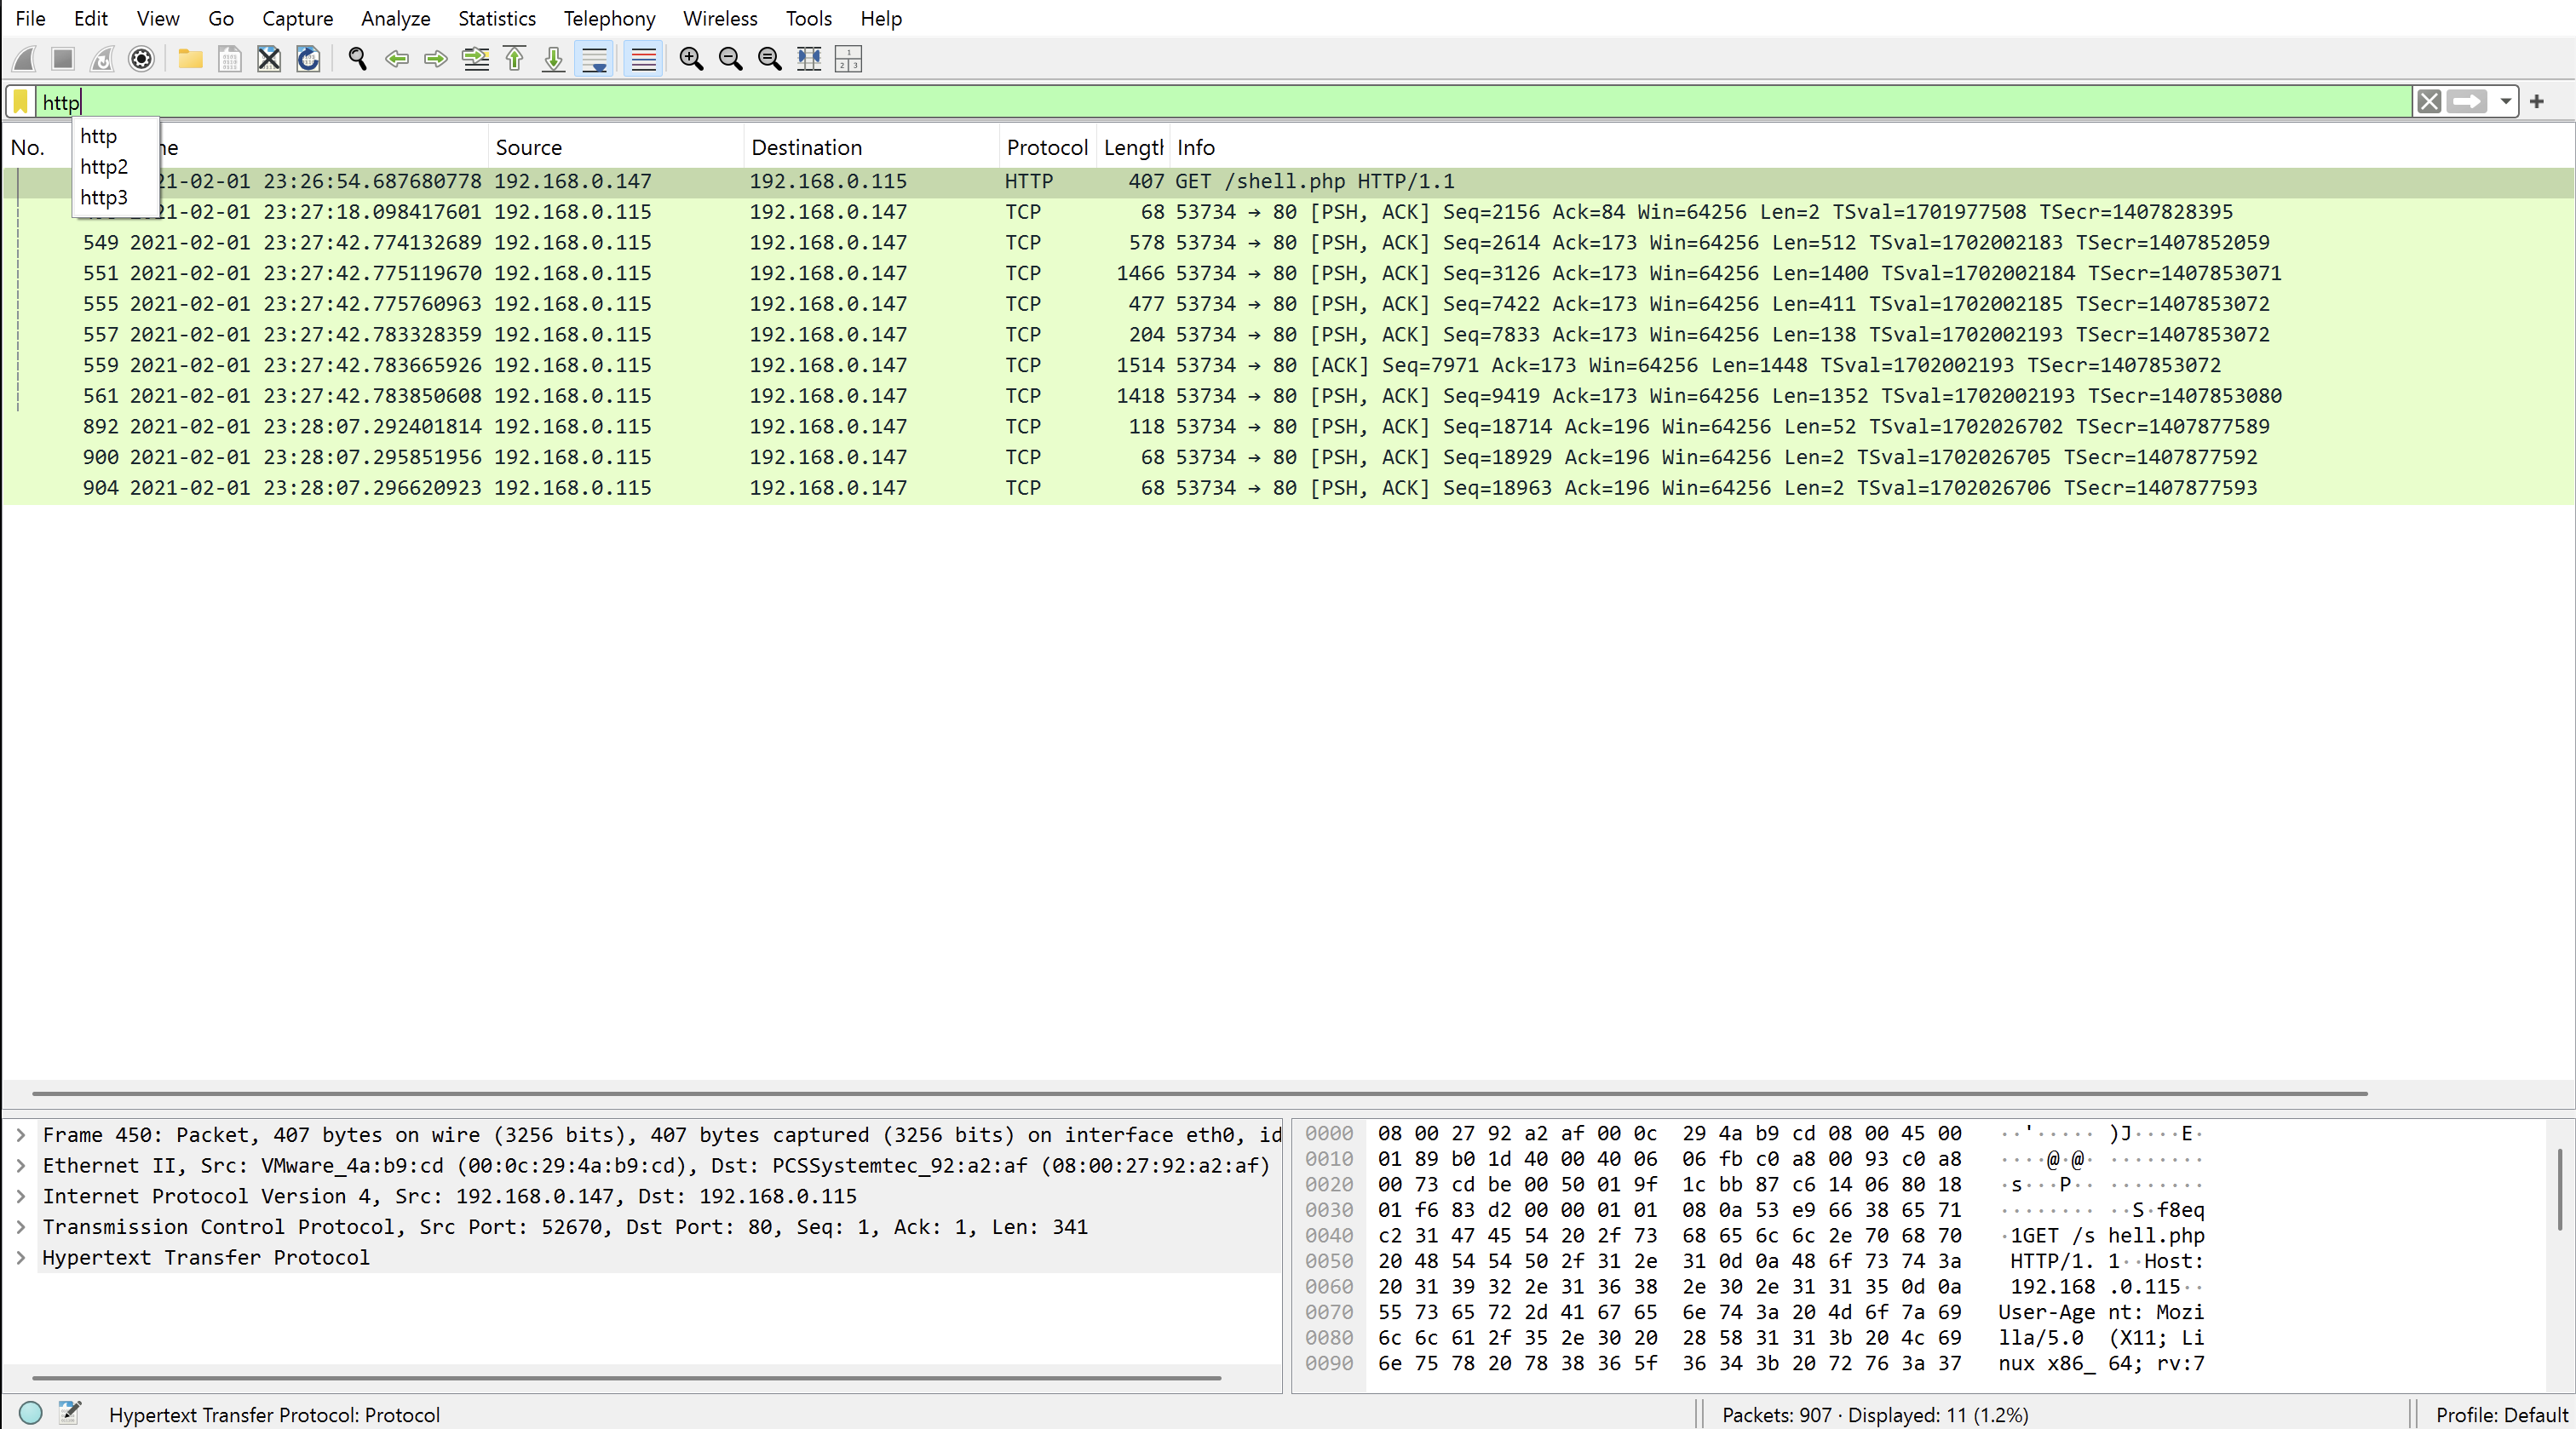
Task: Toggle auto-scroll during live capture
Action: tap(594, 59)
